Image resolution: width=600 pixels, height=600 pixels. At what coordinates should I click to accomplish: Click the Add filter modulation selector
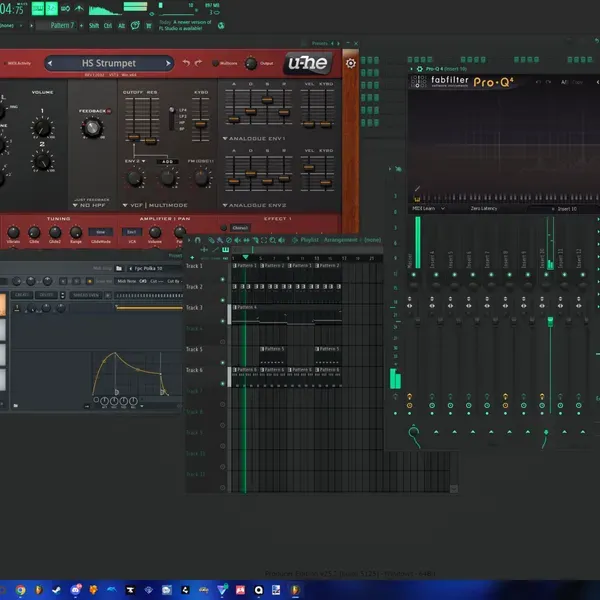point(167,161)
